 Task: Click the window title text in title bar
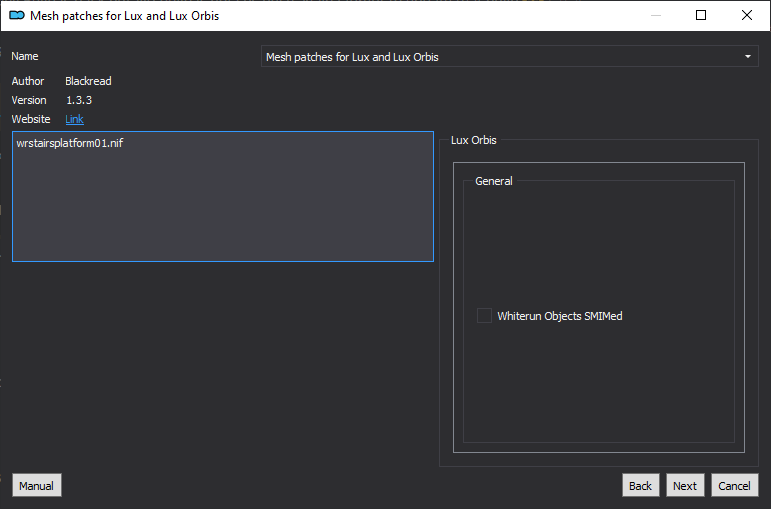(124, 16)
